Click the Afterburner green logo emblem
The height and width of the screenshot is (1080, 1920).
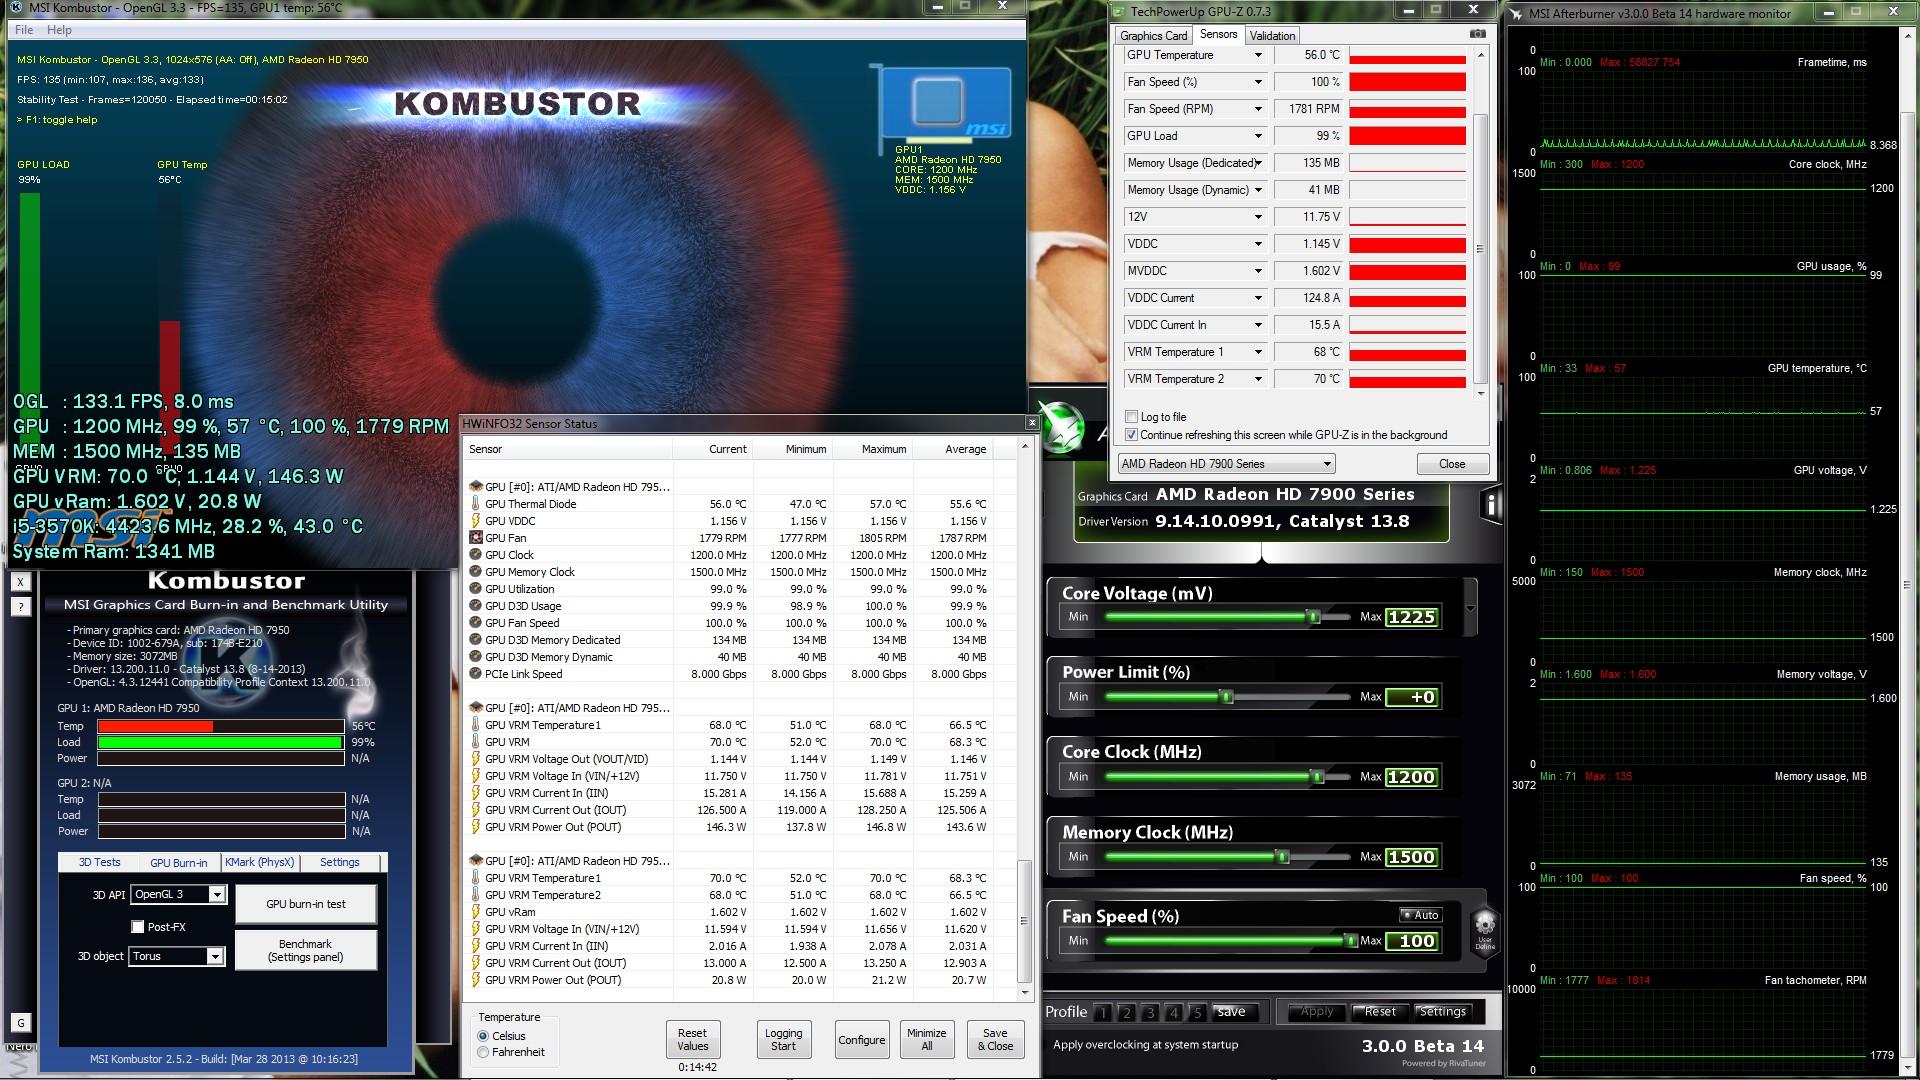(x=1061, y=428)
